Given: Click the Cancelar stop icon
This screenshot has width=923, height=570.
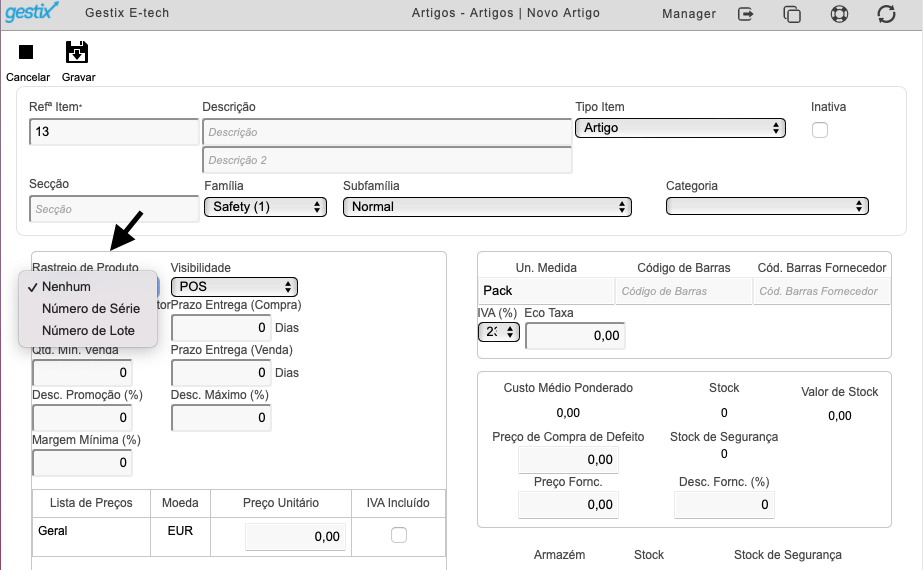Looking at the screenshot, I should [x=26, y=52].
